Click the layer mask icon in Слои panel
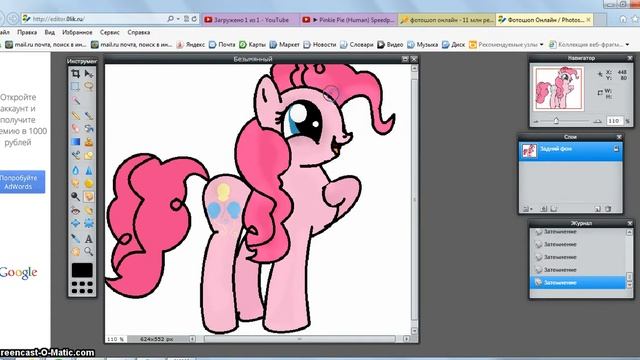This screenshot has width=640, height=360. click(544, 209)
